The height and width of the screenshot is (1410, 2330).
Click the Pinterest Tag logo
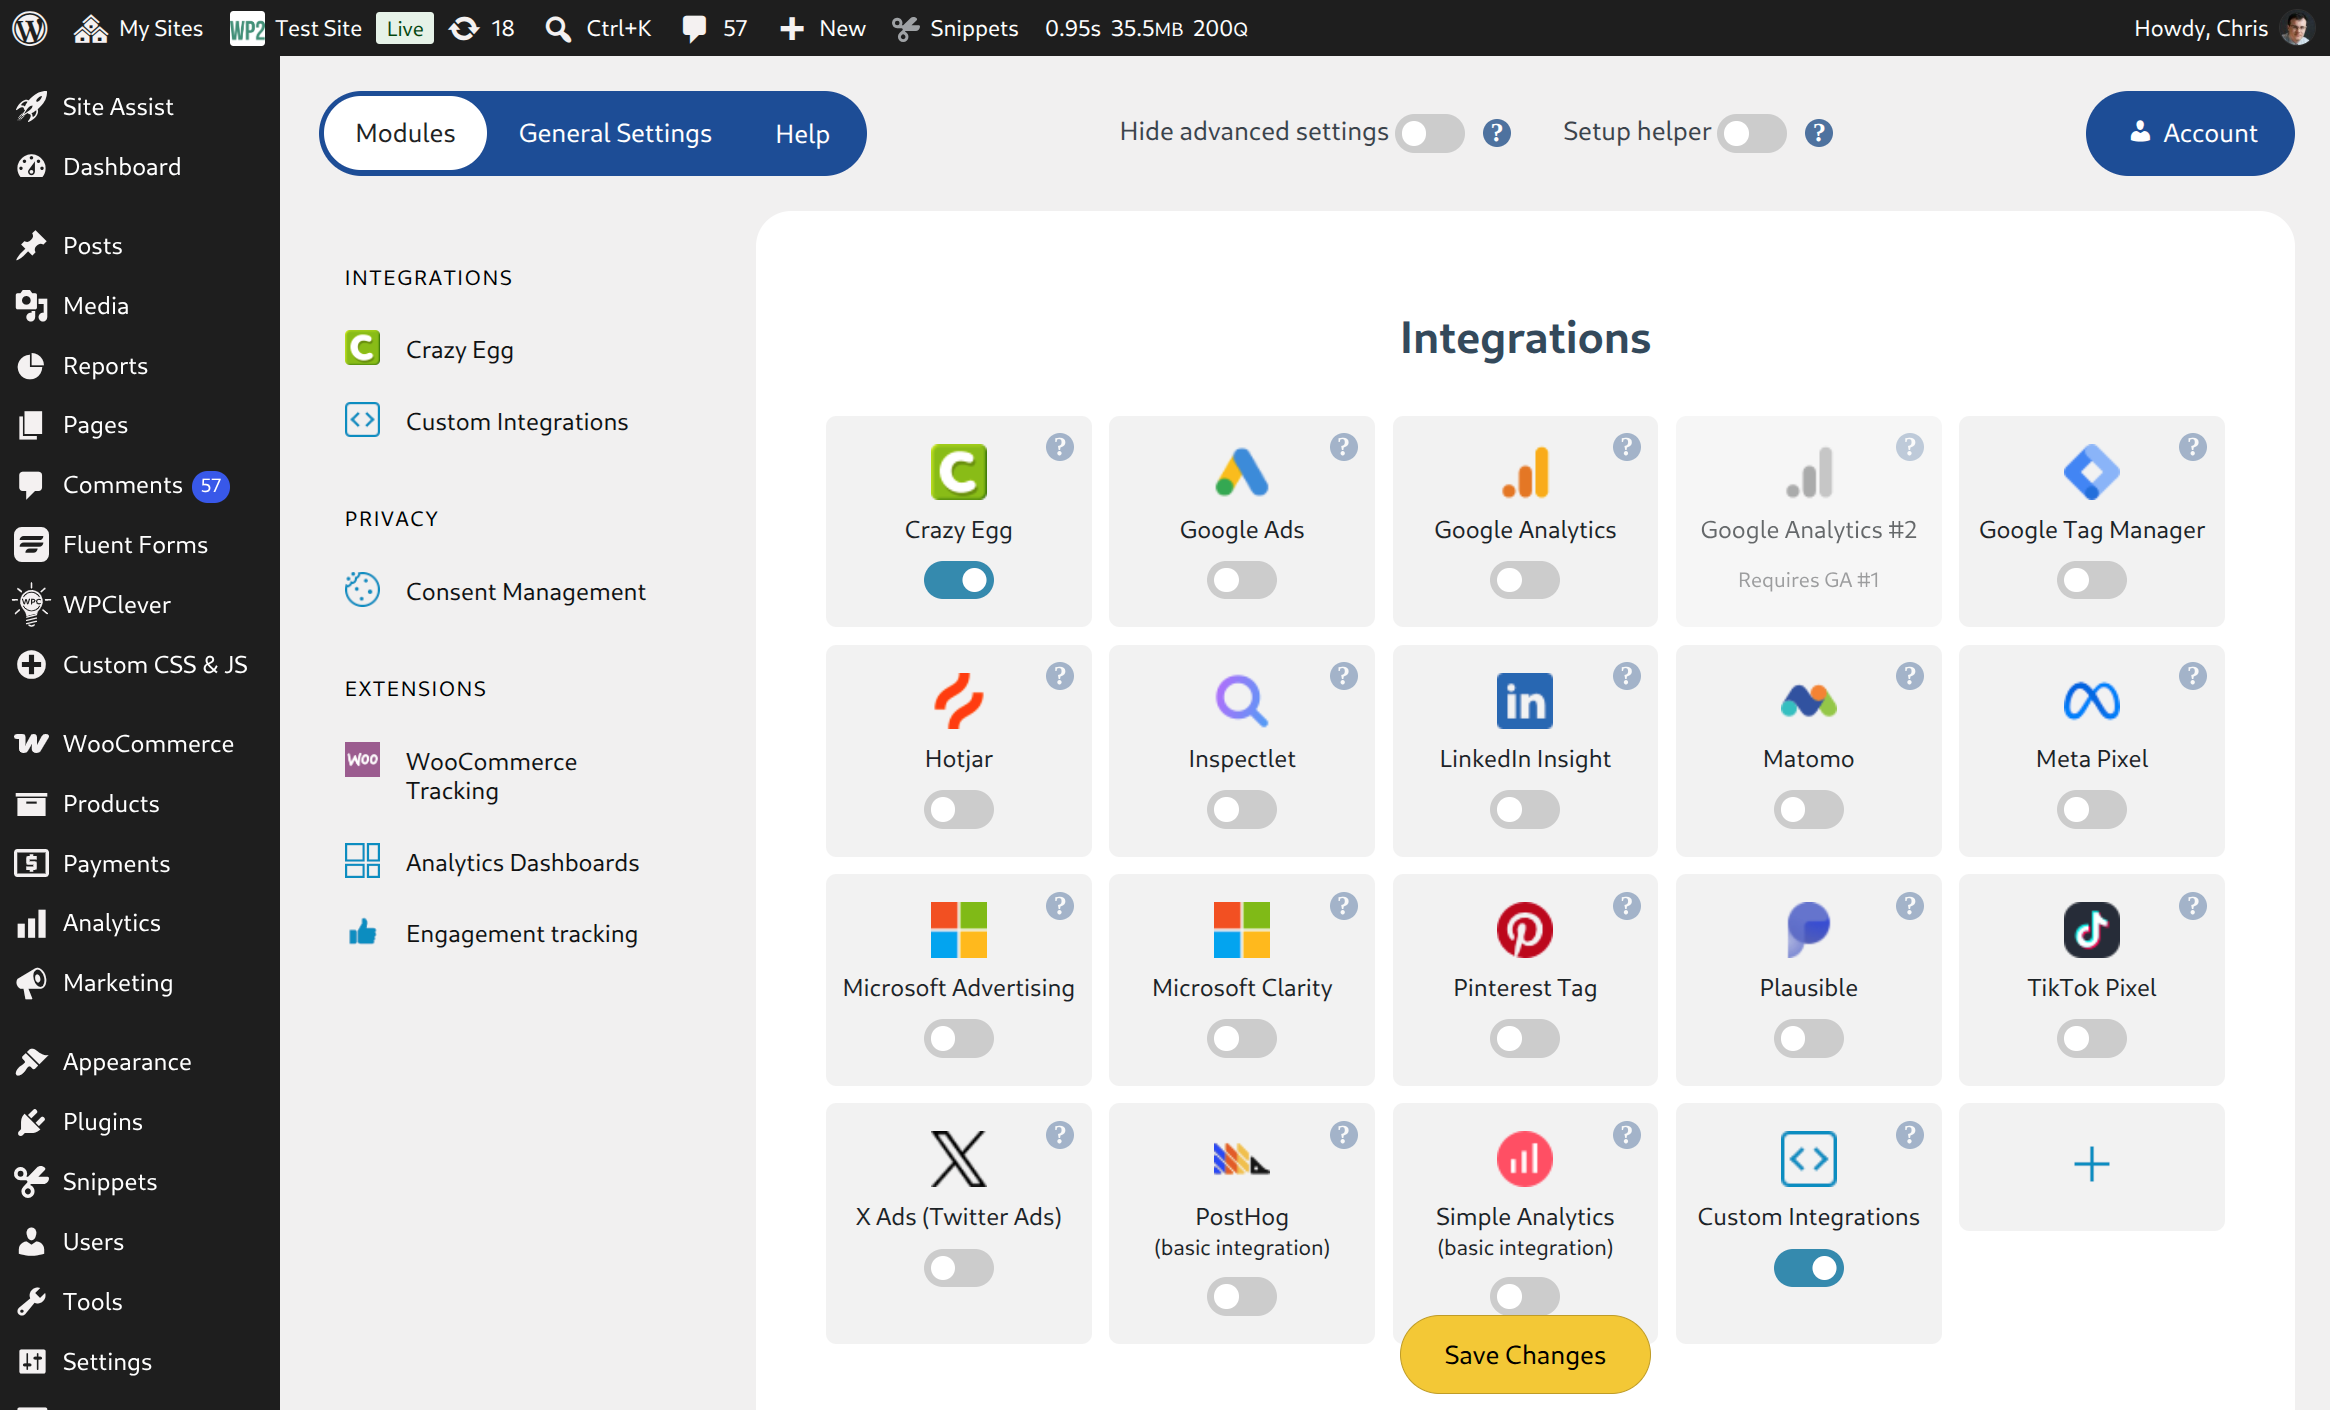[x=1524, y=930]
